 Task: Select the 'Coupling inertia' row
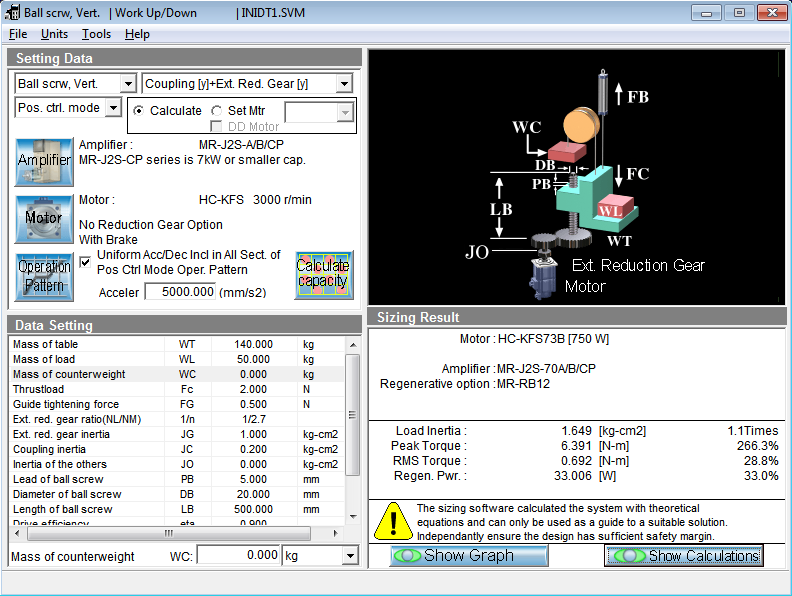pyautogui.click(x=177, y=449)
